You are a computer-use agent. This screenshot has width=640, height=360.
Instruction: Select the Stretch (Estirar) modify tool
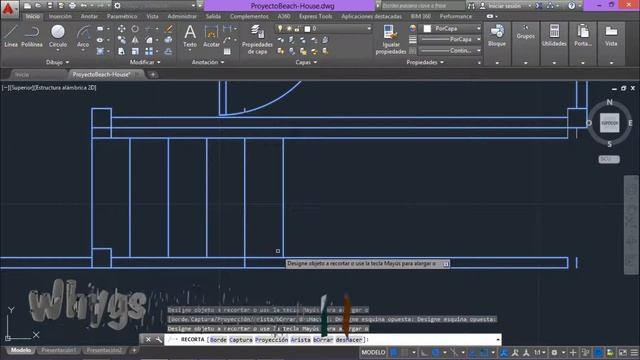[122, 51]
